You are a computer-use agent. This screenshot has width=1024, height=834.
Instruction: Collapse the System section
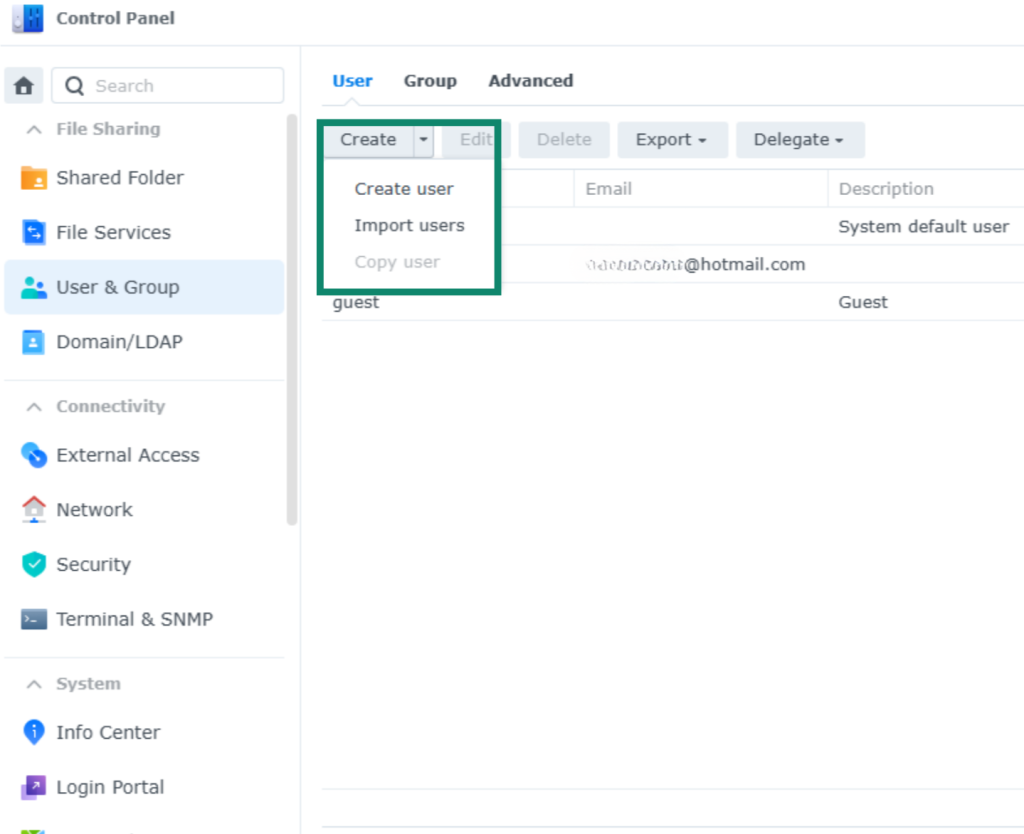tap(34, 684)
